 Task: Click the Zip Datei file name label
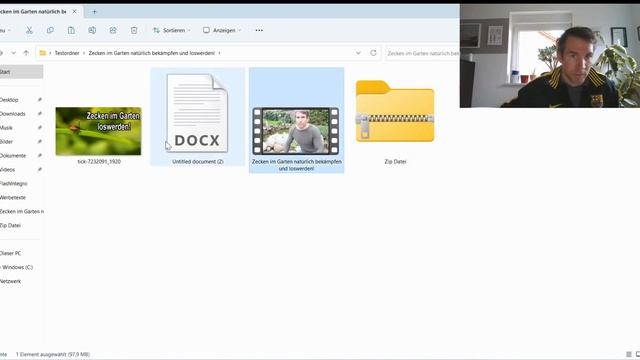tap(395, 162)
